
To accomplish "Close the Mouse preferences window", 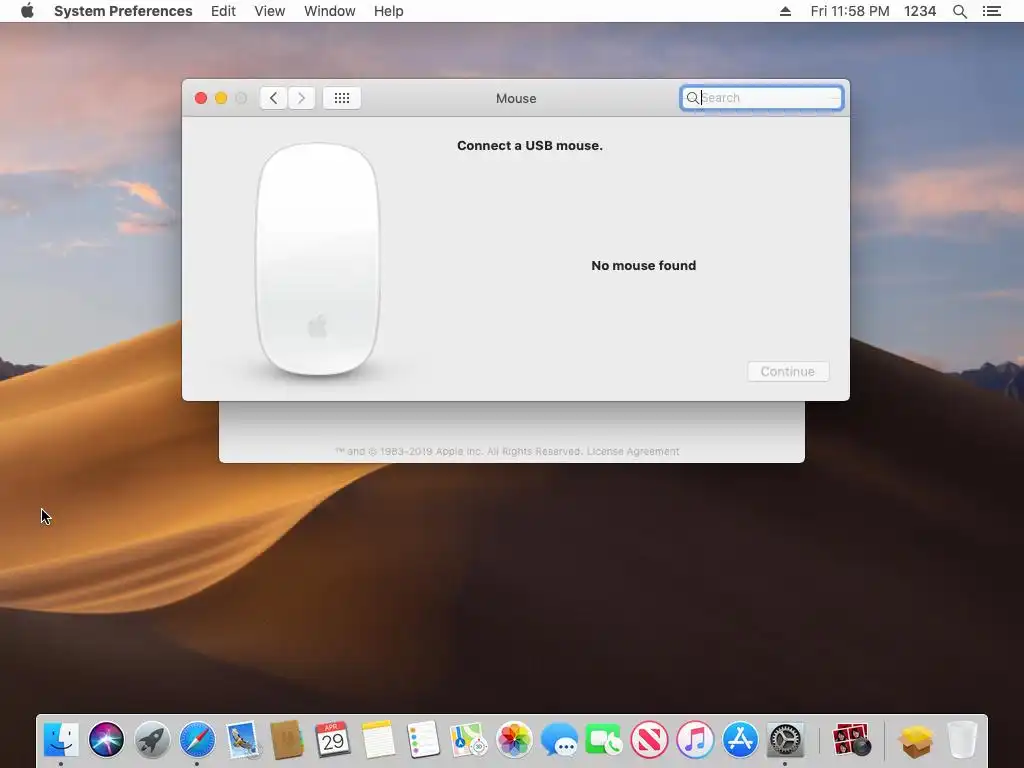I will point(201,98).
